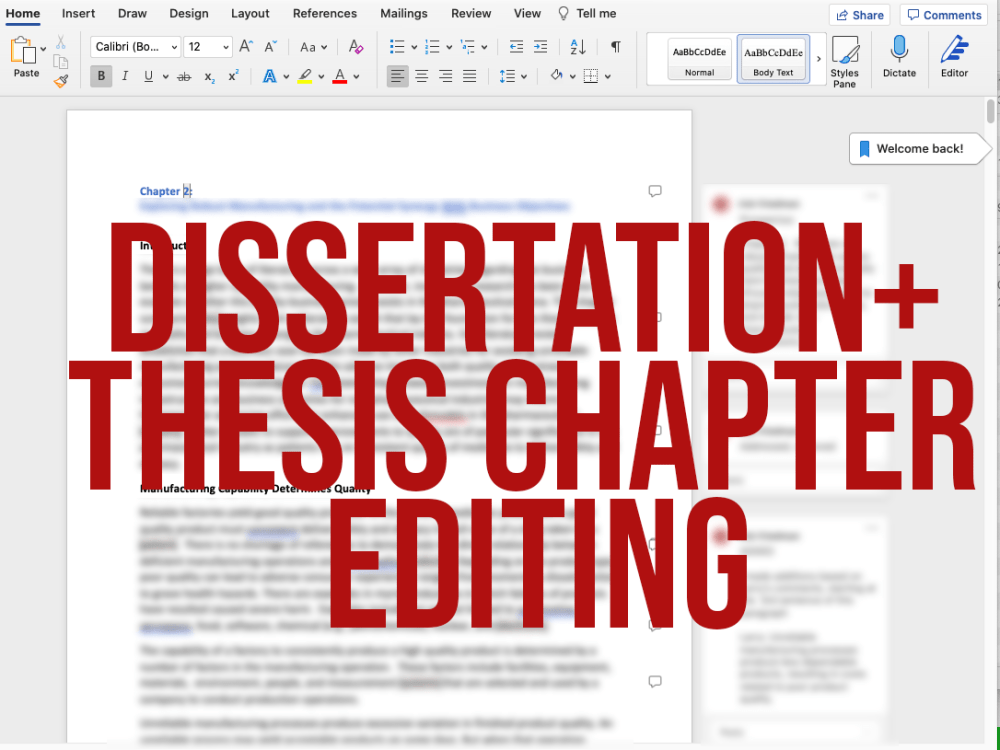Click the Shading paint bucket
This screenshot has width=1000, height=750.
pyautogui.click(x=557, y=77)
